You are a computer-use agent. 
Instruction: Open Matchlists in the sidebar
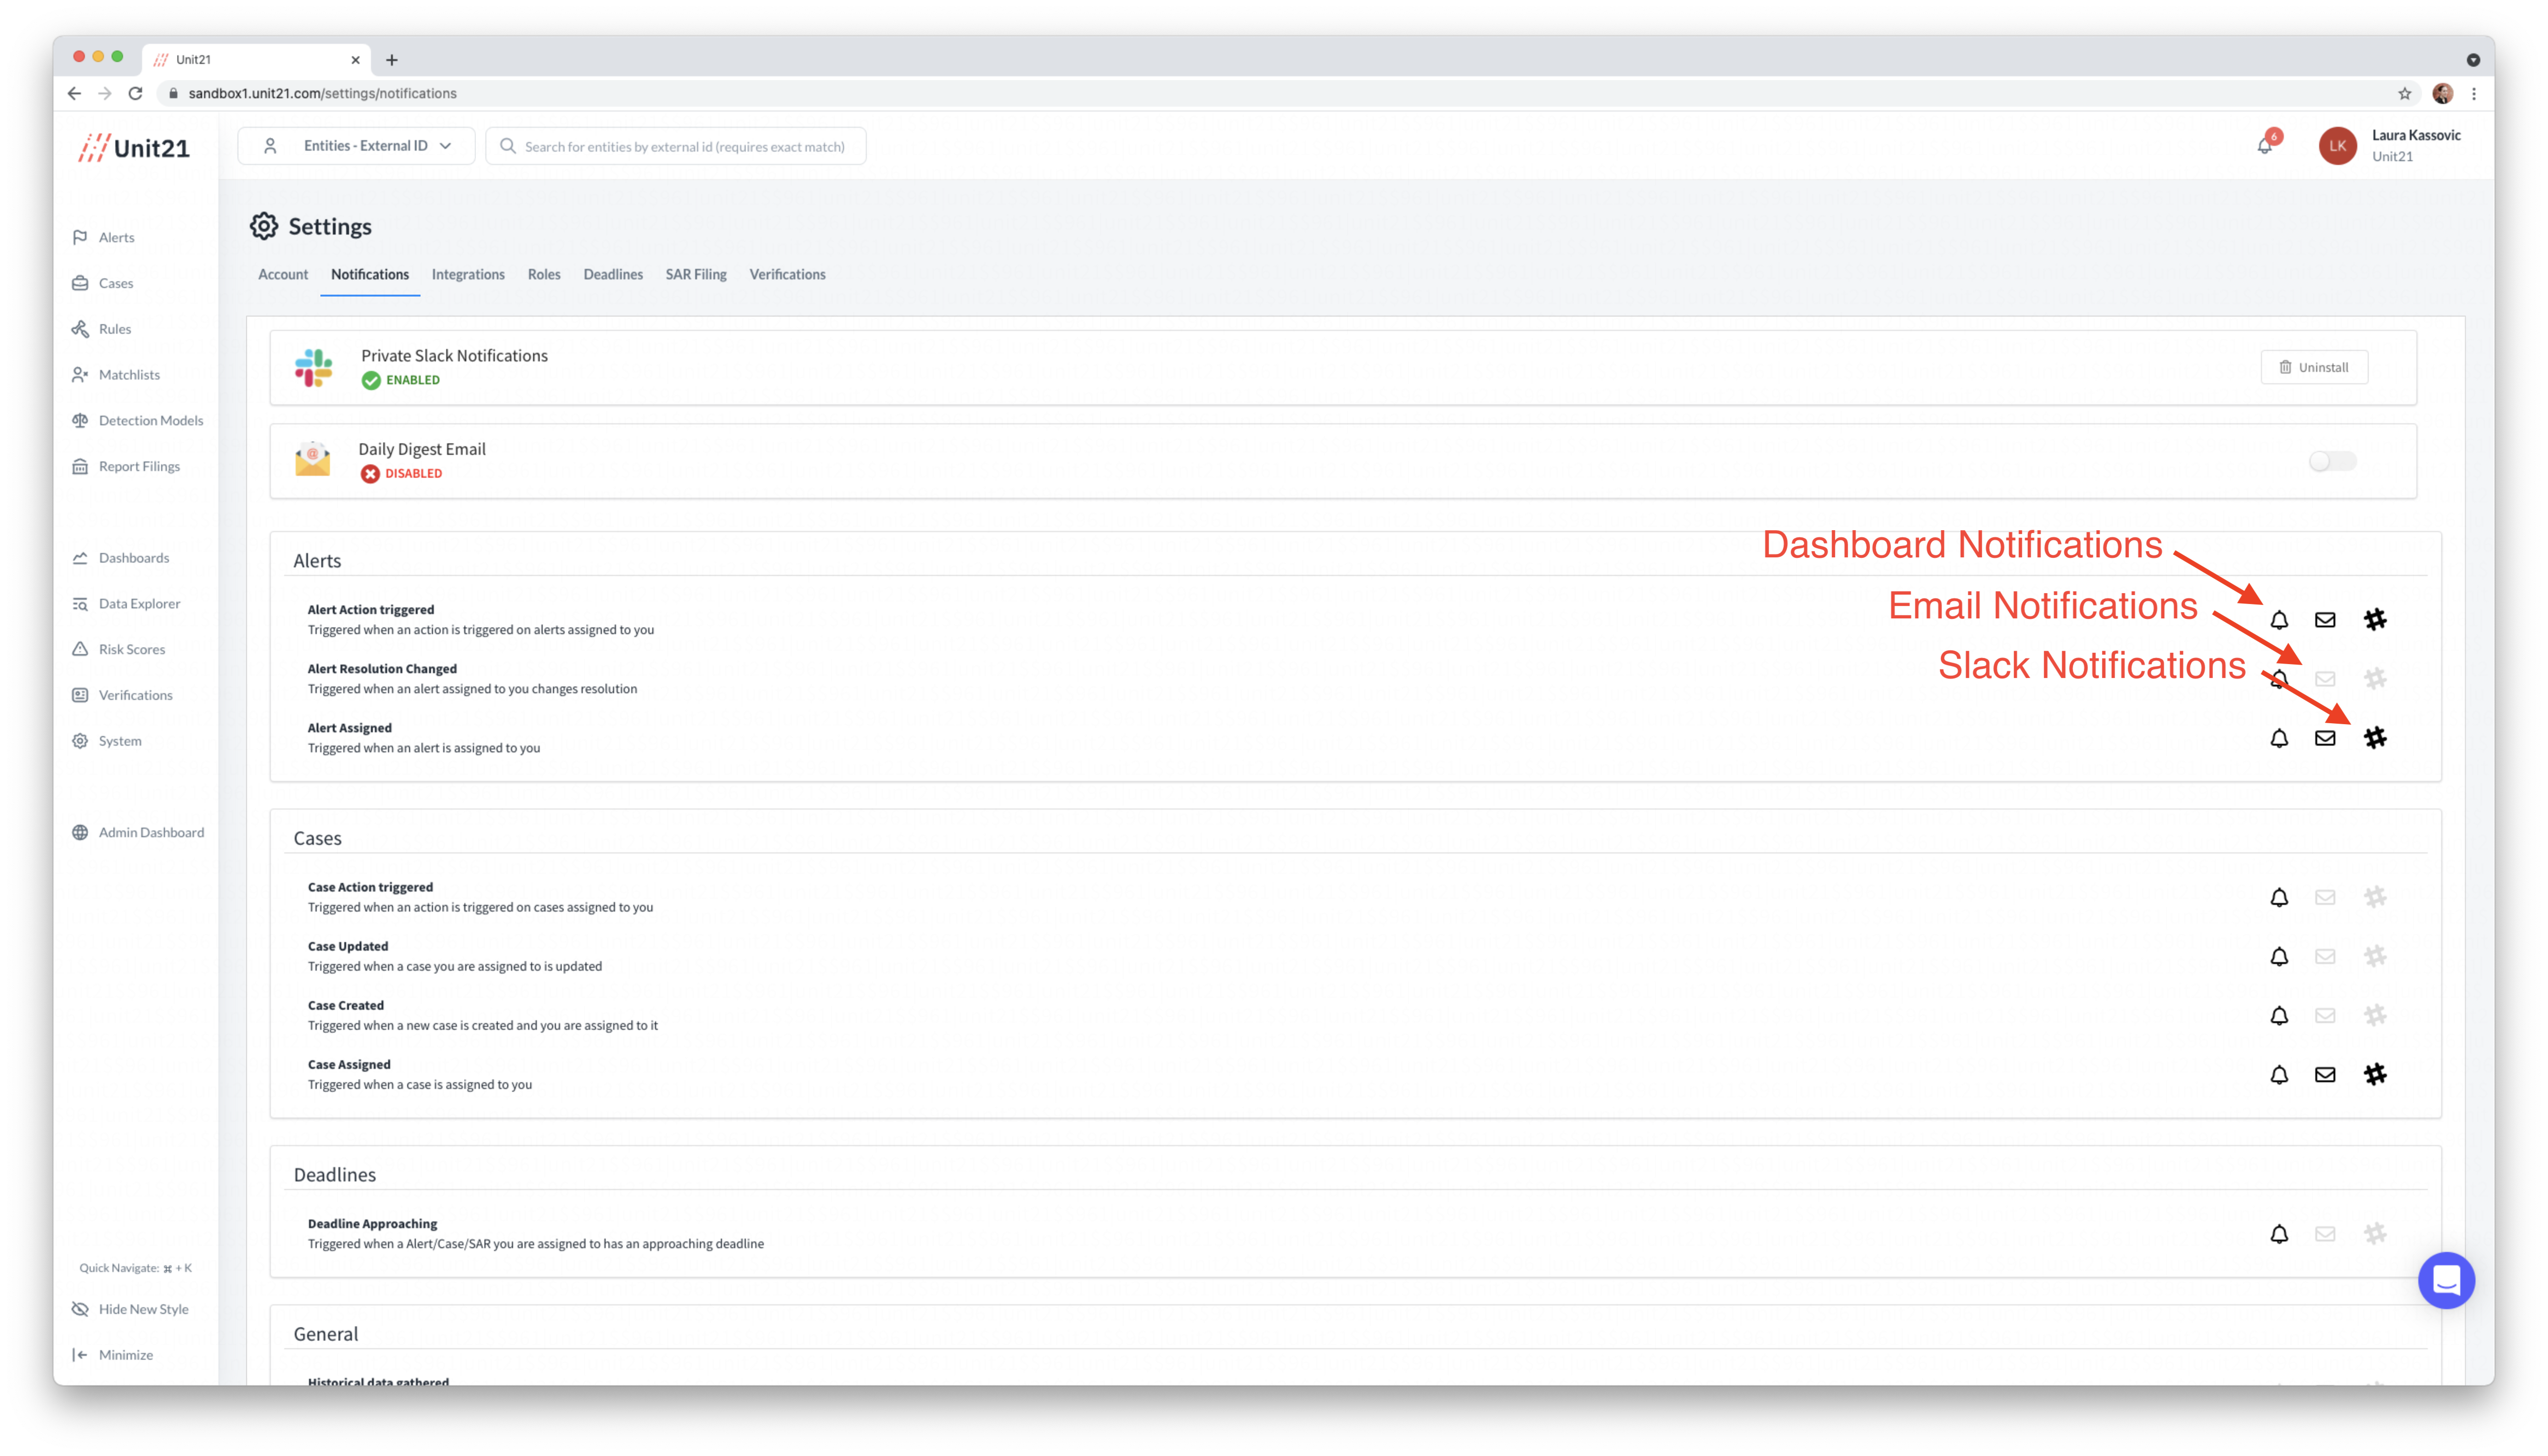pos(129,374)
